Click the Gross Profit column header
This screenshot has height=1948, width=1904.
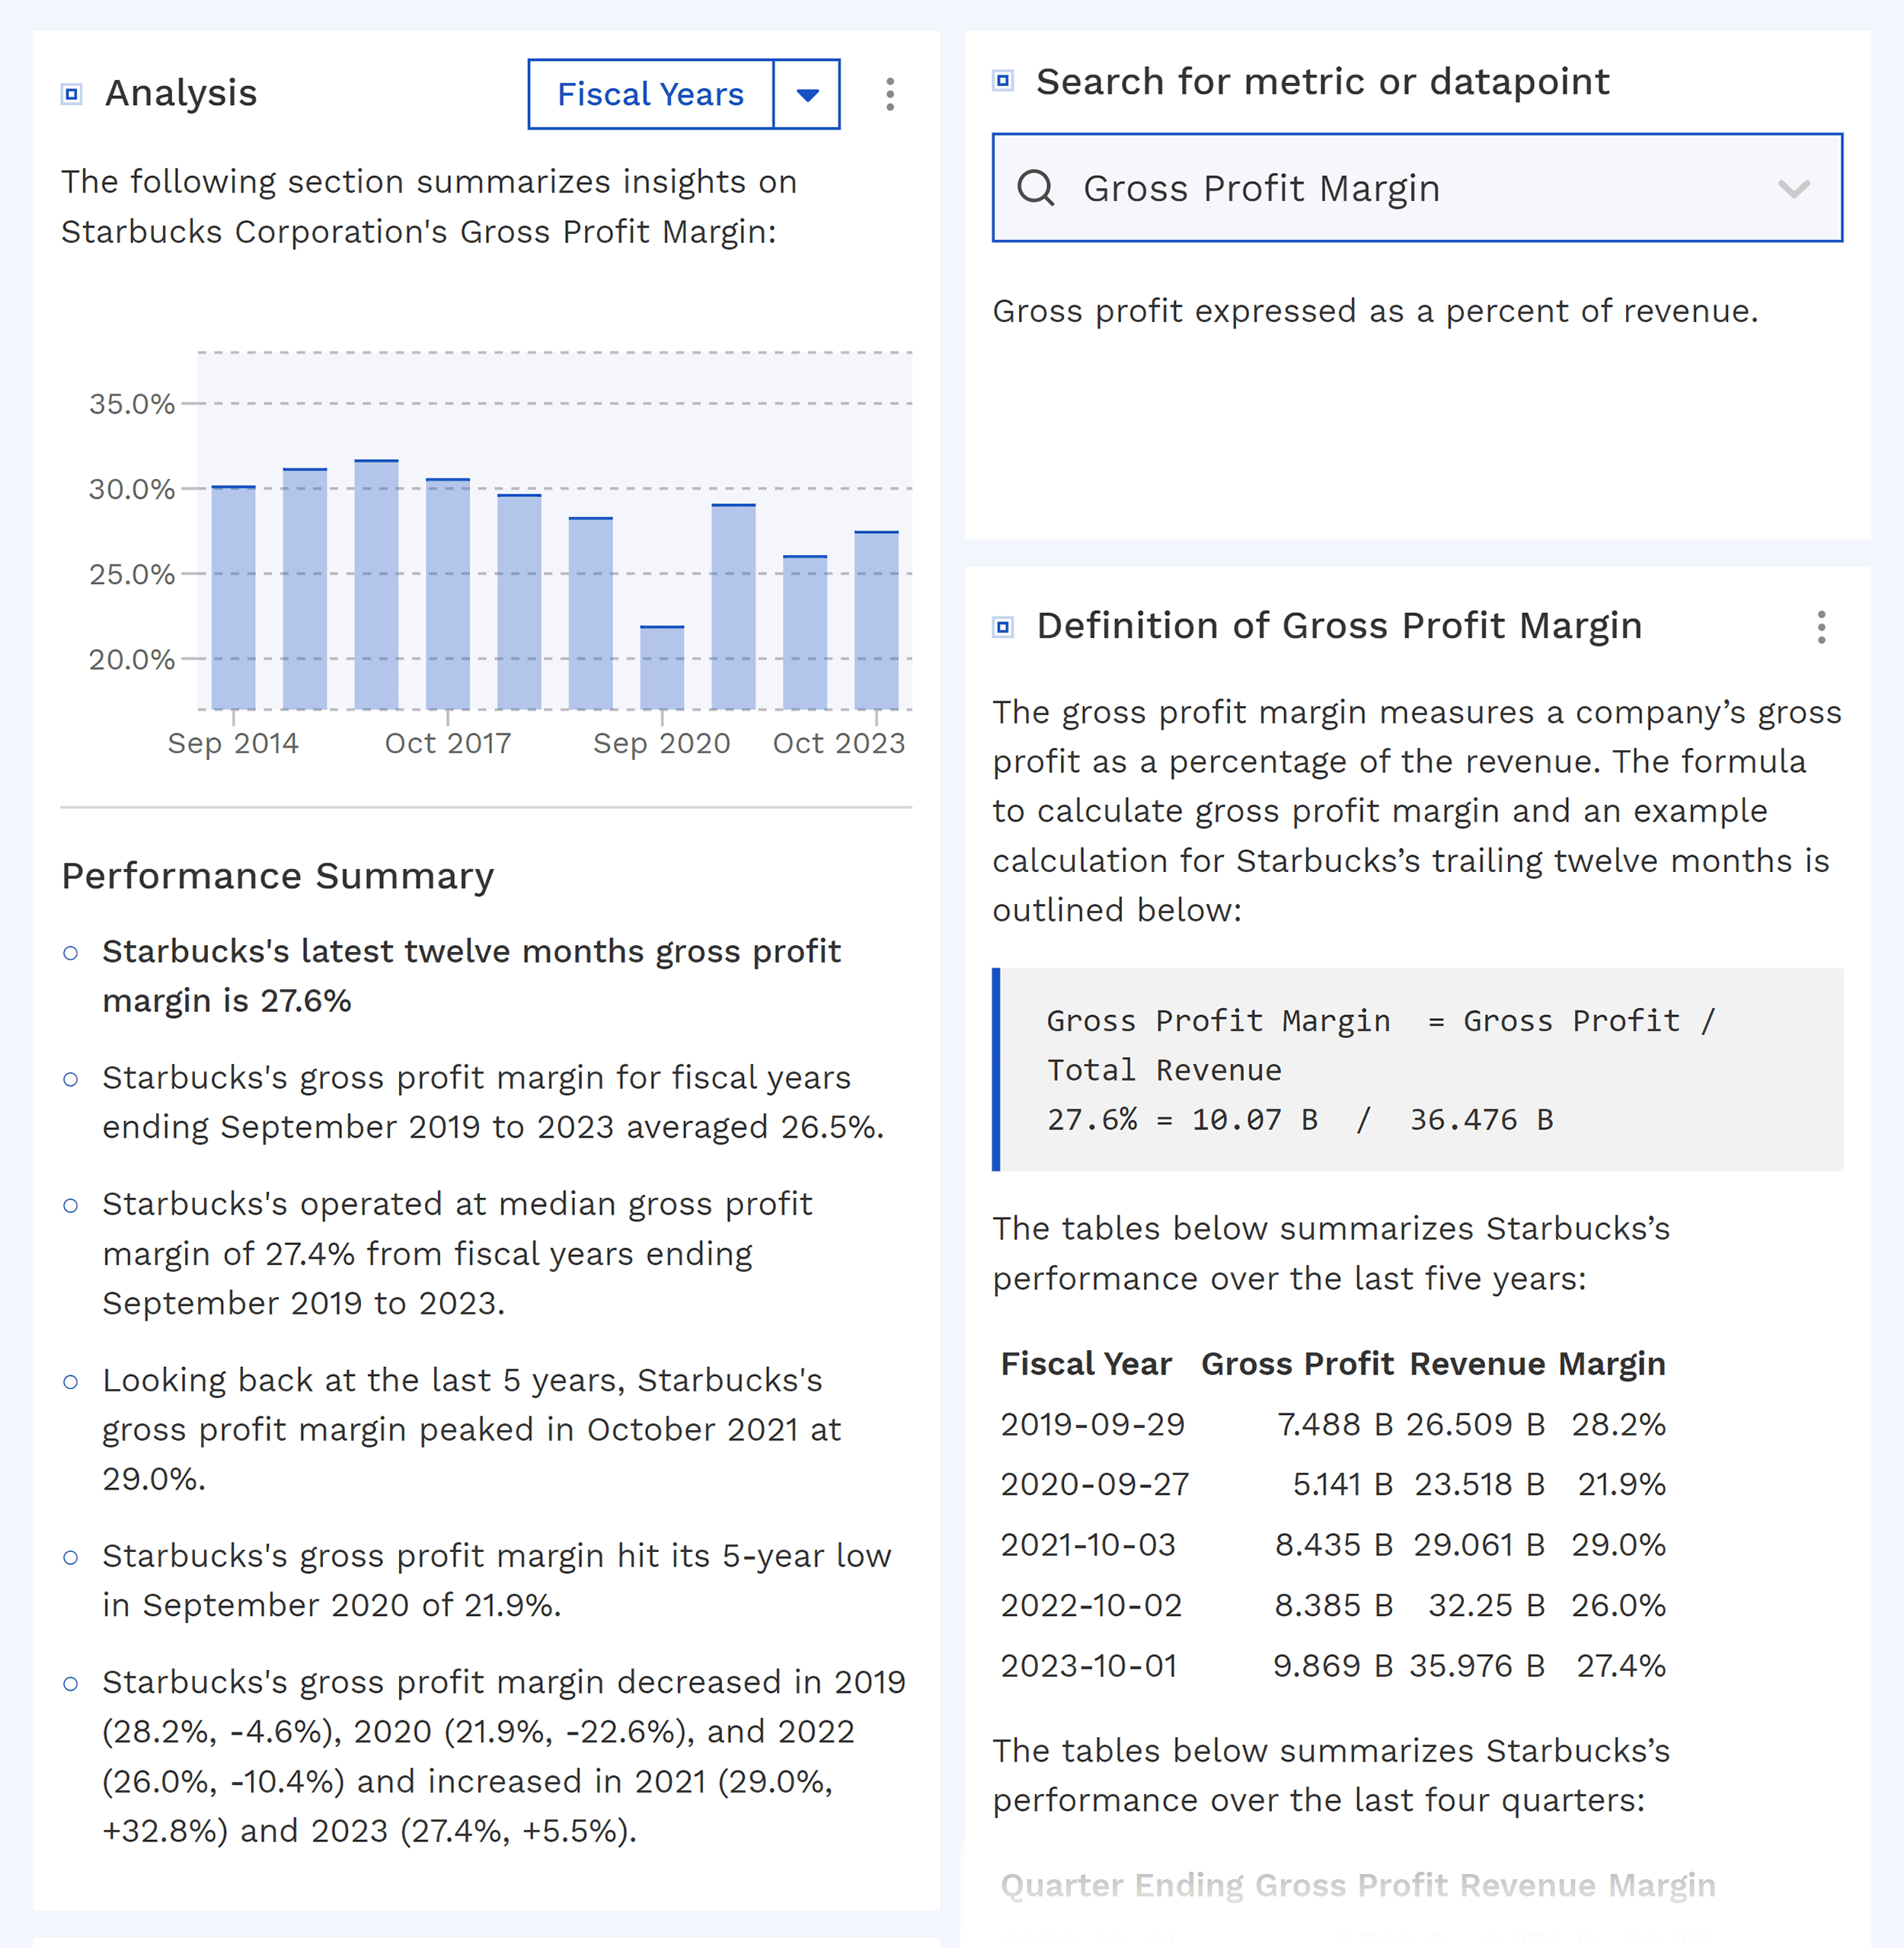click(1297, 1364)
